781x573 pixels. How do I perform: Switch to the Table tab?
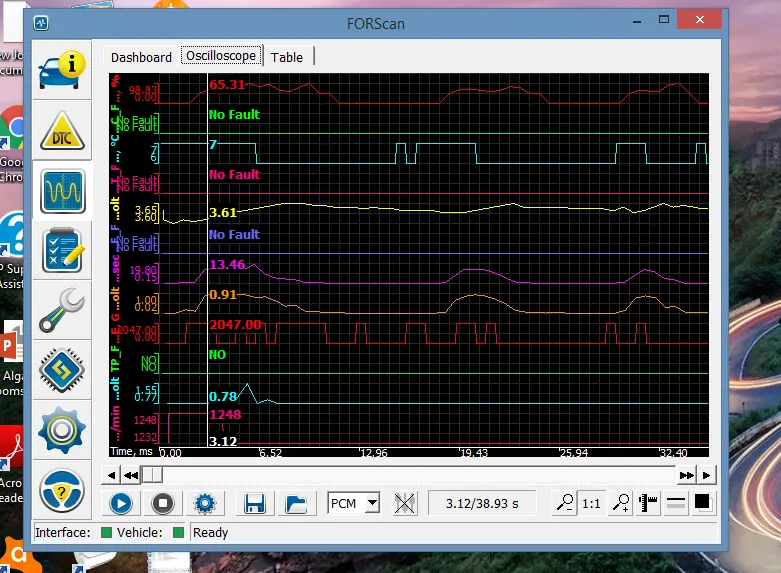(x=287, y=57)
